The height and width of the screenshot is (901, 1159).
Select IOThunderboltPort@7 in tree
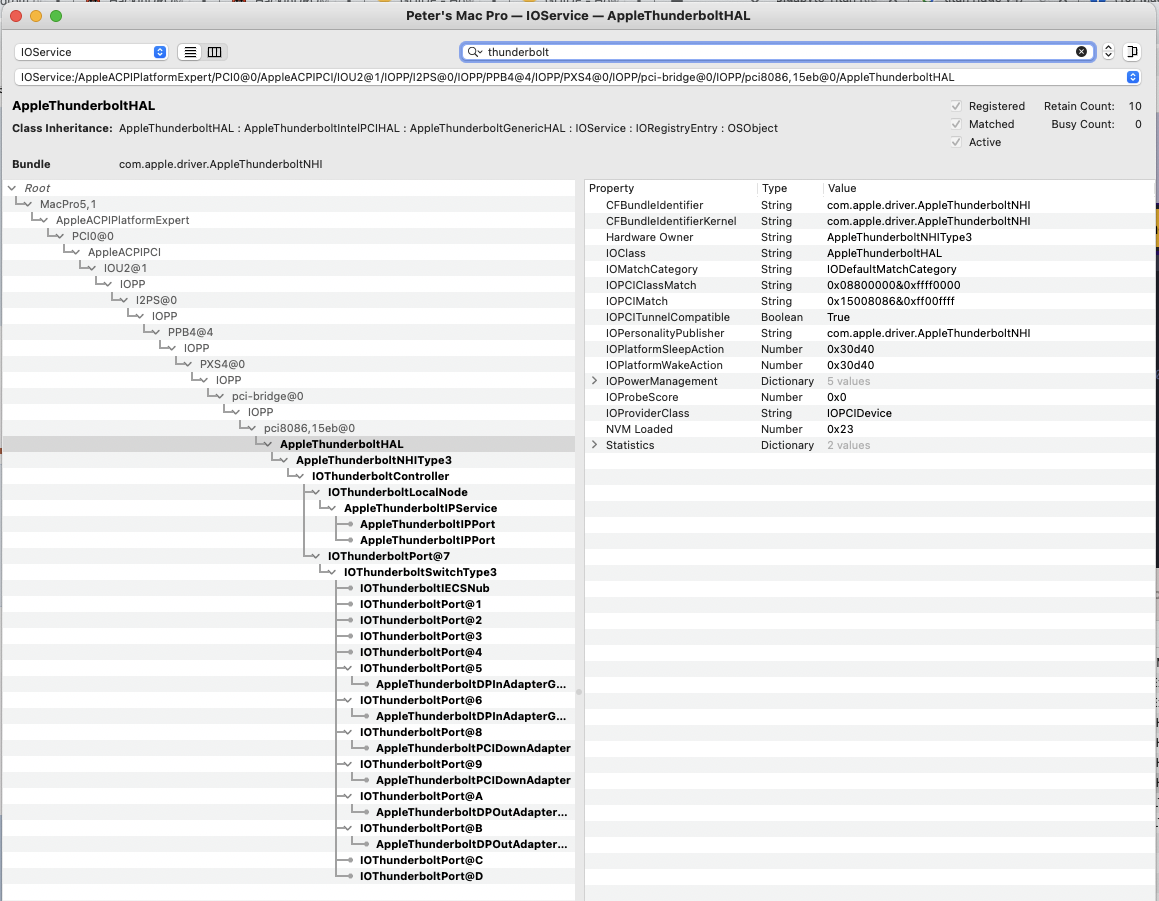tap(388, 557)
